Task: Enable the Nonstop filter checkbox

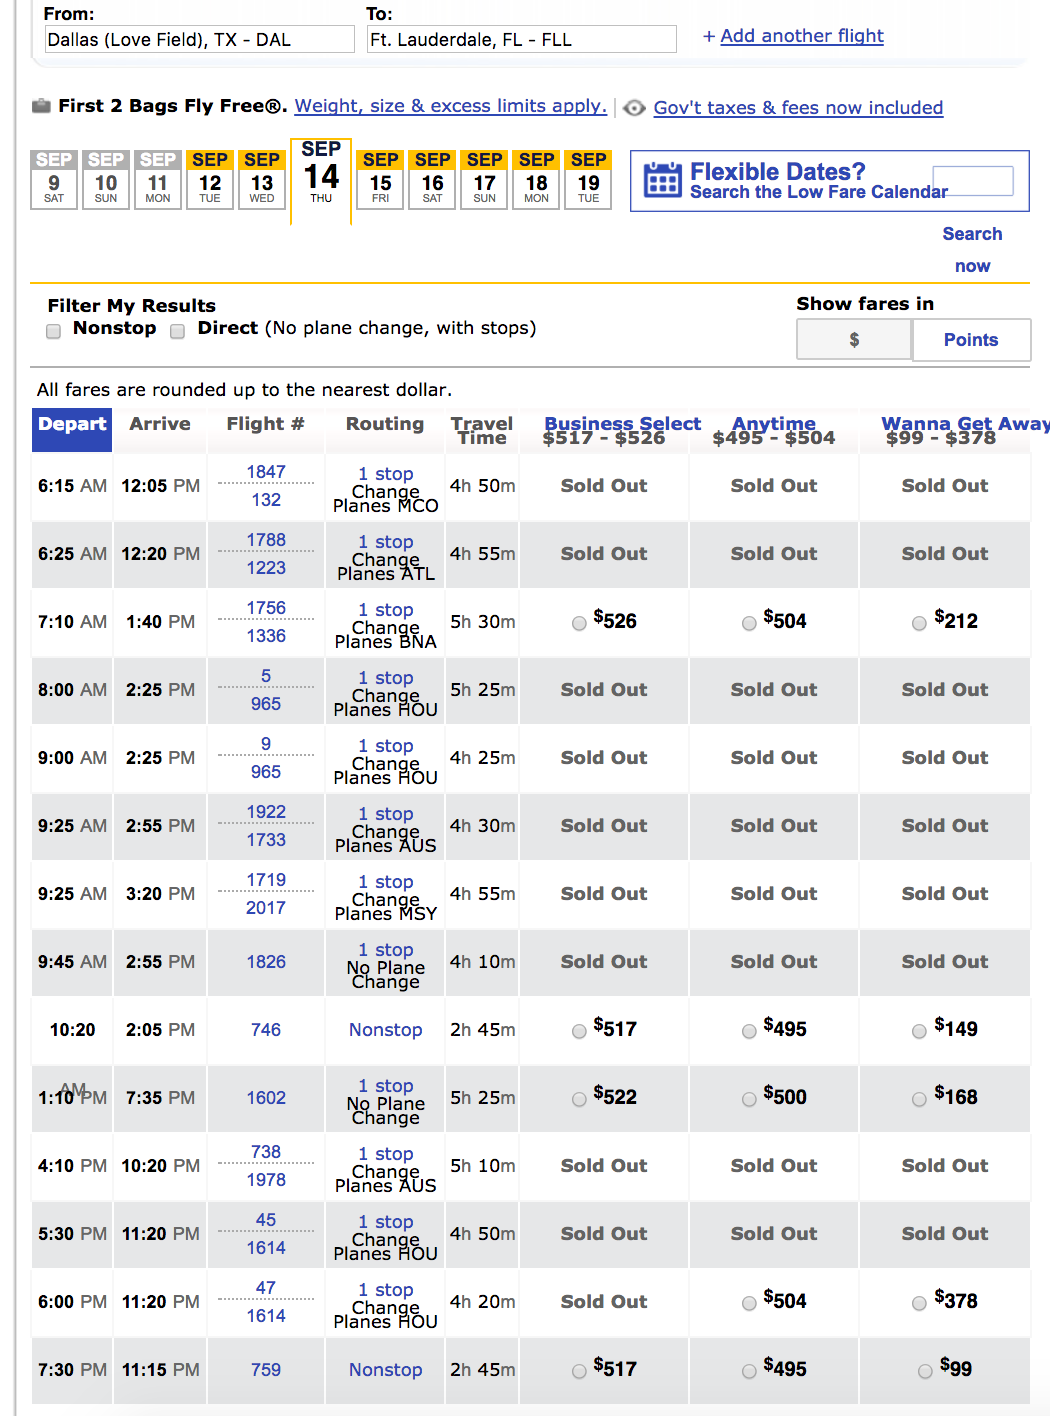Action: tap(54, 331)
